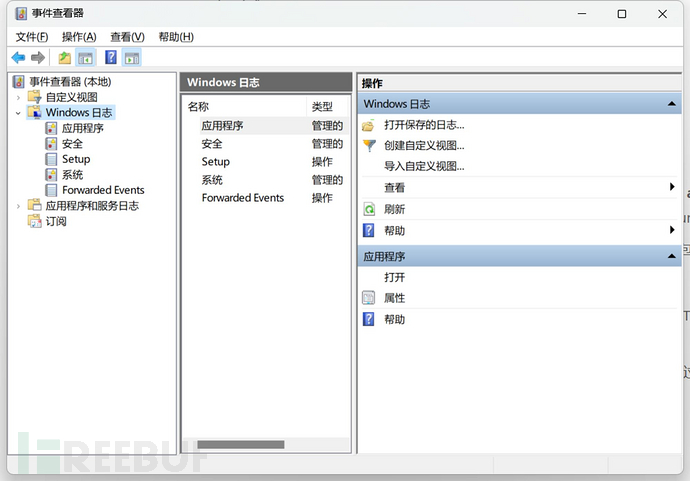Click 打开保存的日志... action

424,125
